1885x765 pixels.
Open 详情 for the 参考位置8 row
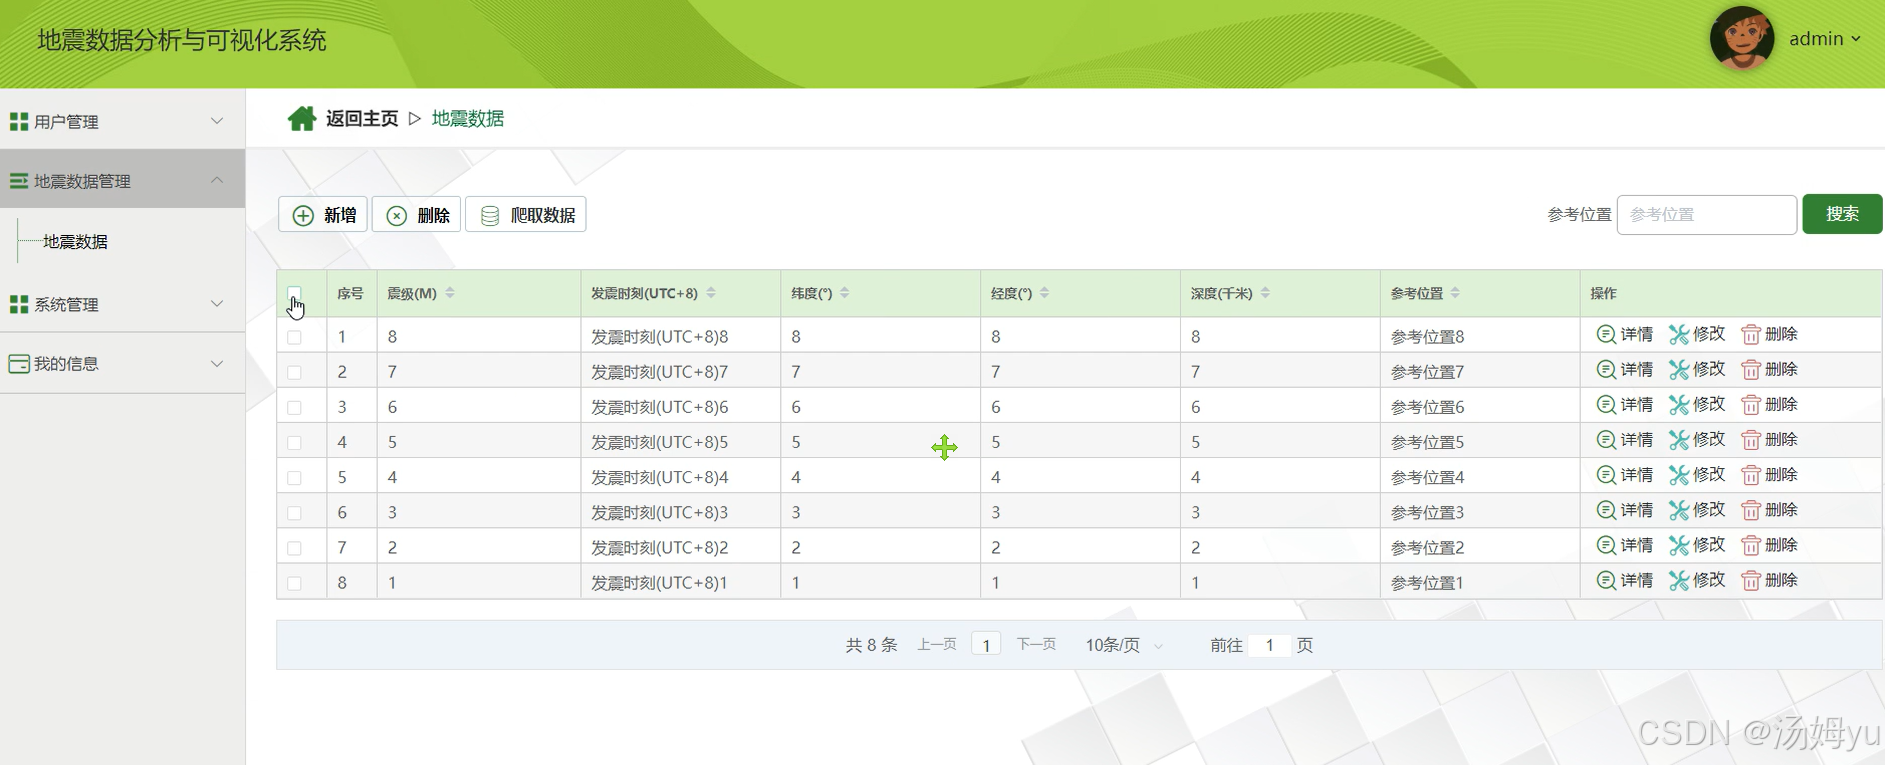[1625, 334]
